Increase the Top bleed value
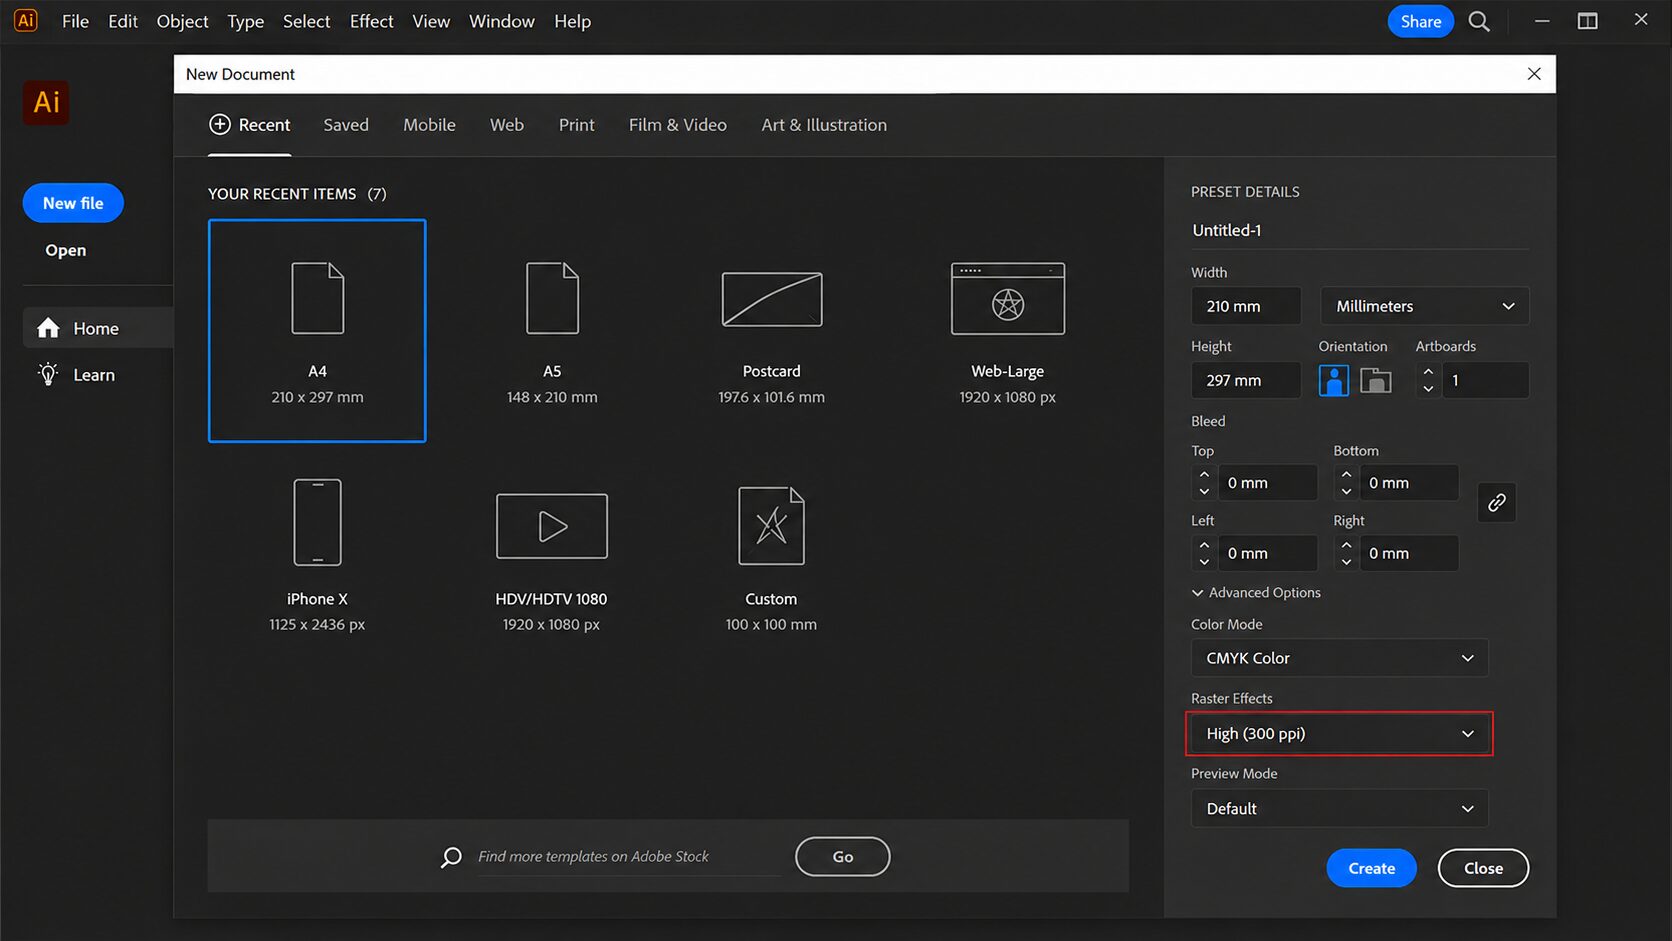Screen dimensions: 1672x941 pos(1204,474)
